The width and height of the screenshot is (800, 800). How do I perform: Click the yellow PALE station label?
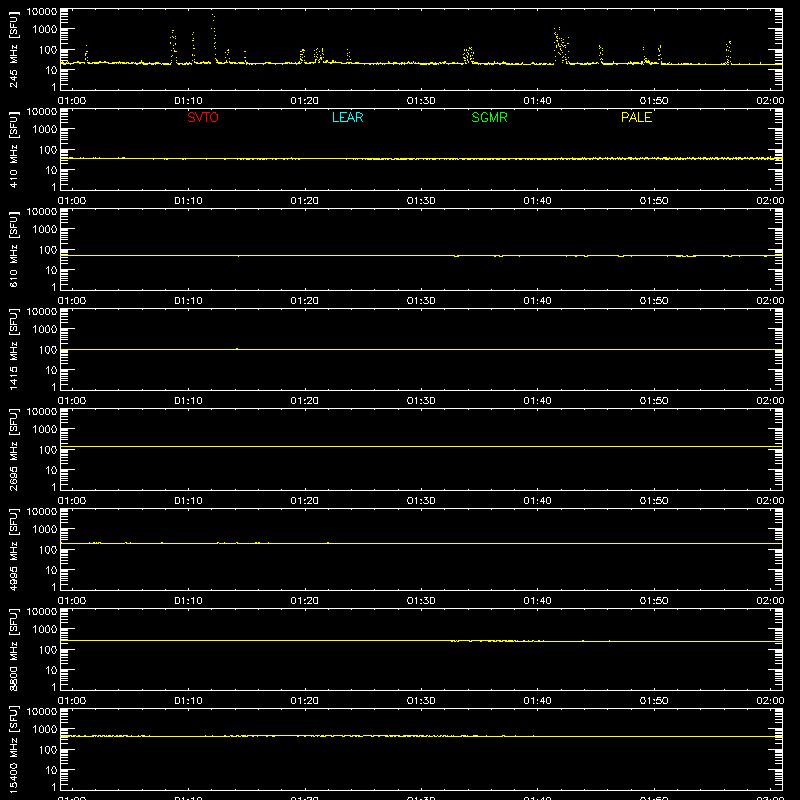[636, 117]
